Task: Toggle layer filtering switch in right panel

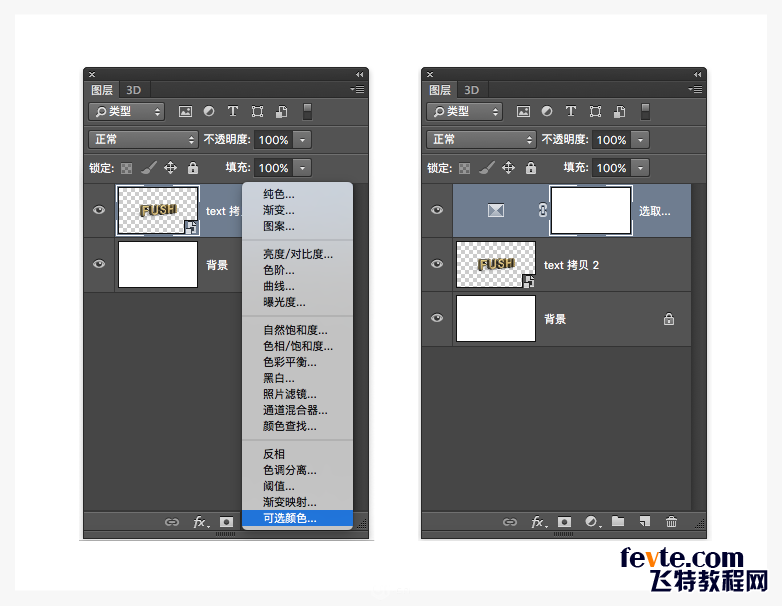Action: point(645,112)
